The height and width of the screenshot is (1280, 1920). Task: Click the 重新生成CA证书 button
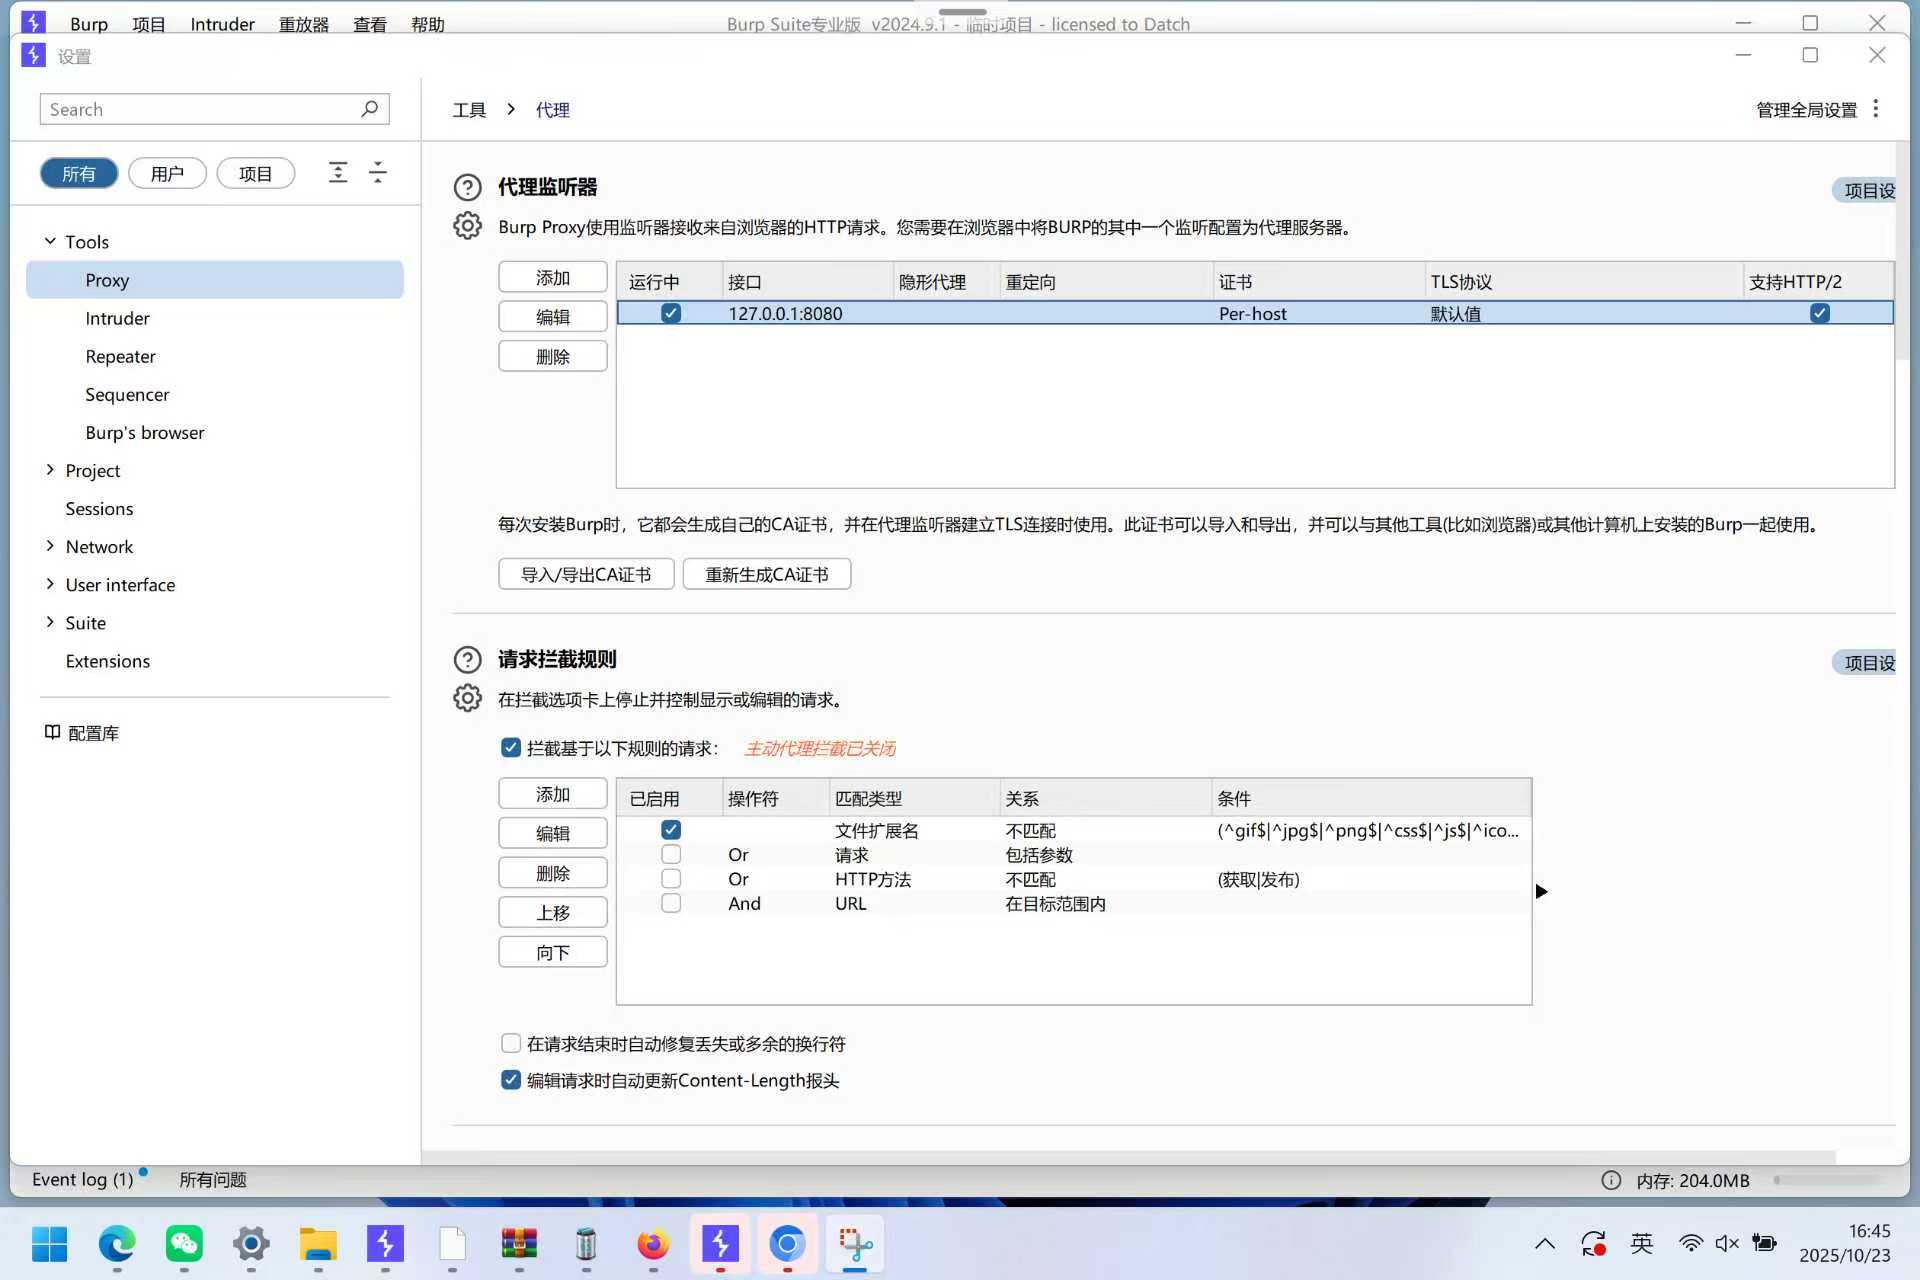tap(766, 574)
